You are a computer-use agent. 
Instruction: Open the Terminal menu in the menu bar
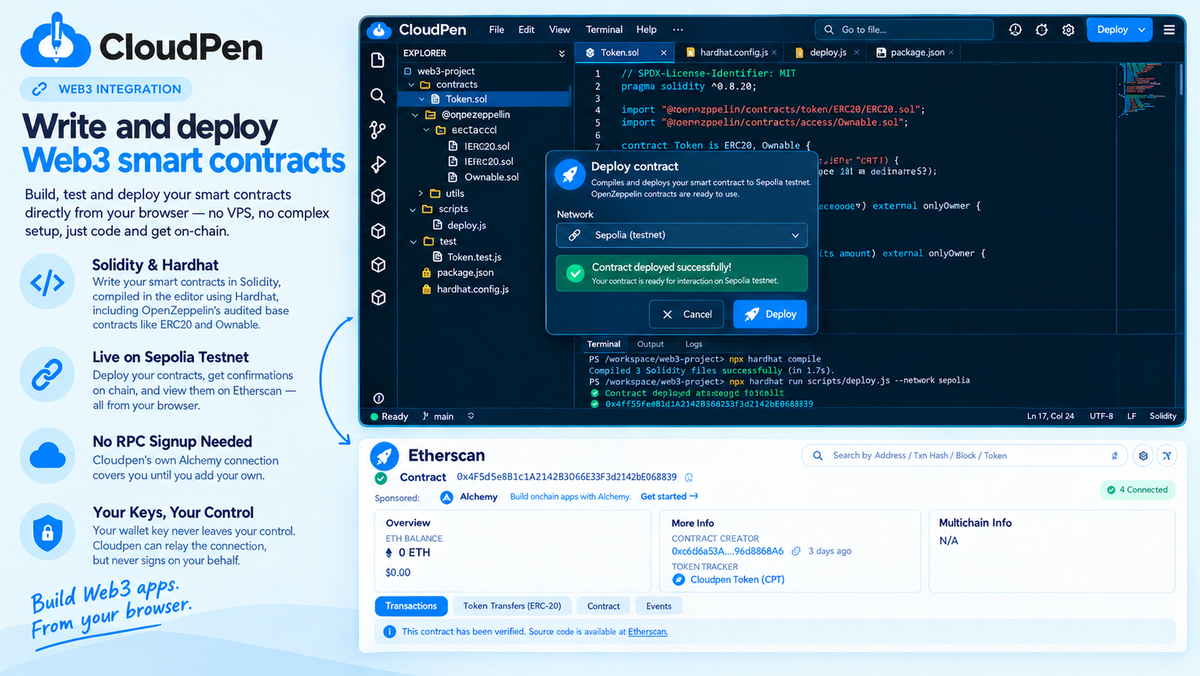coord(604,30)
